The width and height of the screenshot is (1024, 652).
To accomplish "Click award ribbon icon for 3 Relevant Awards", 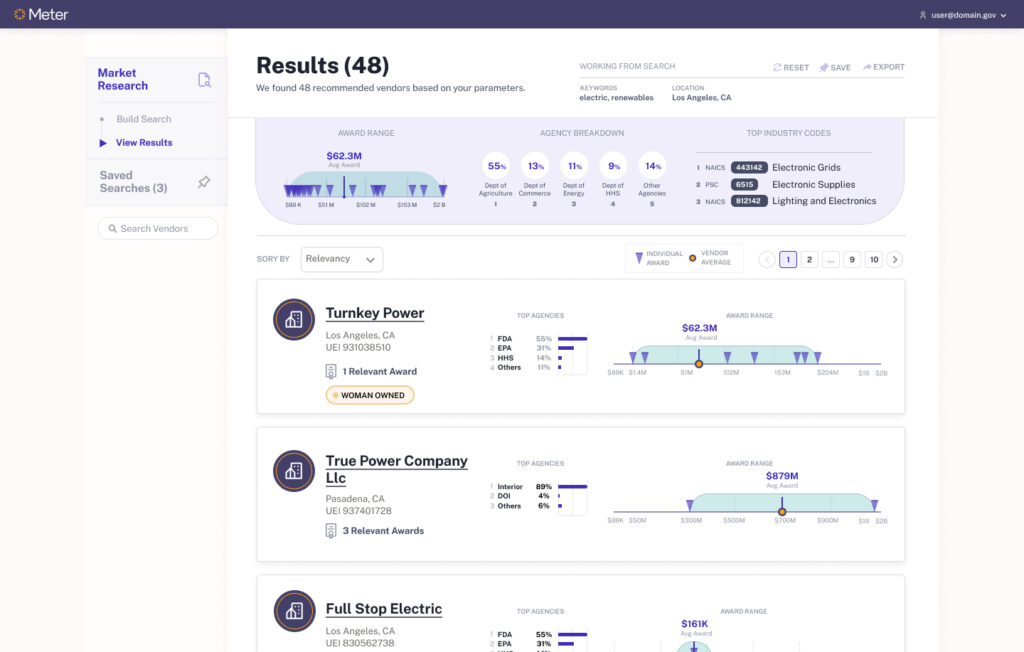I will 331,530.
